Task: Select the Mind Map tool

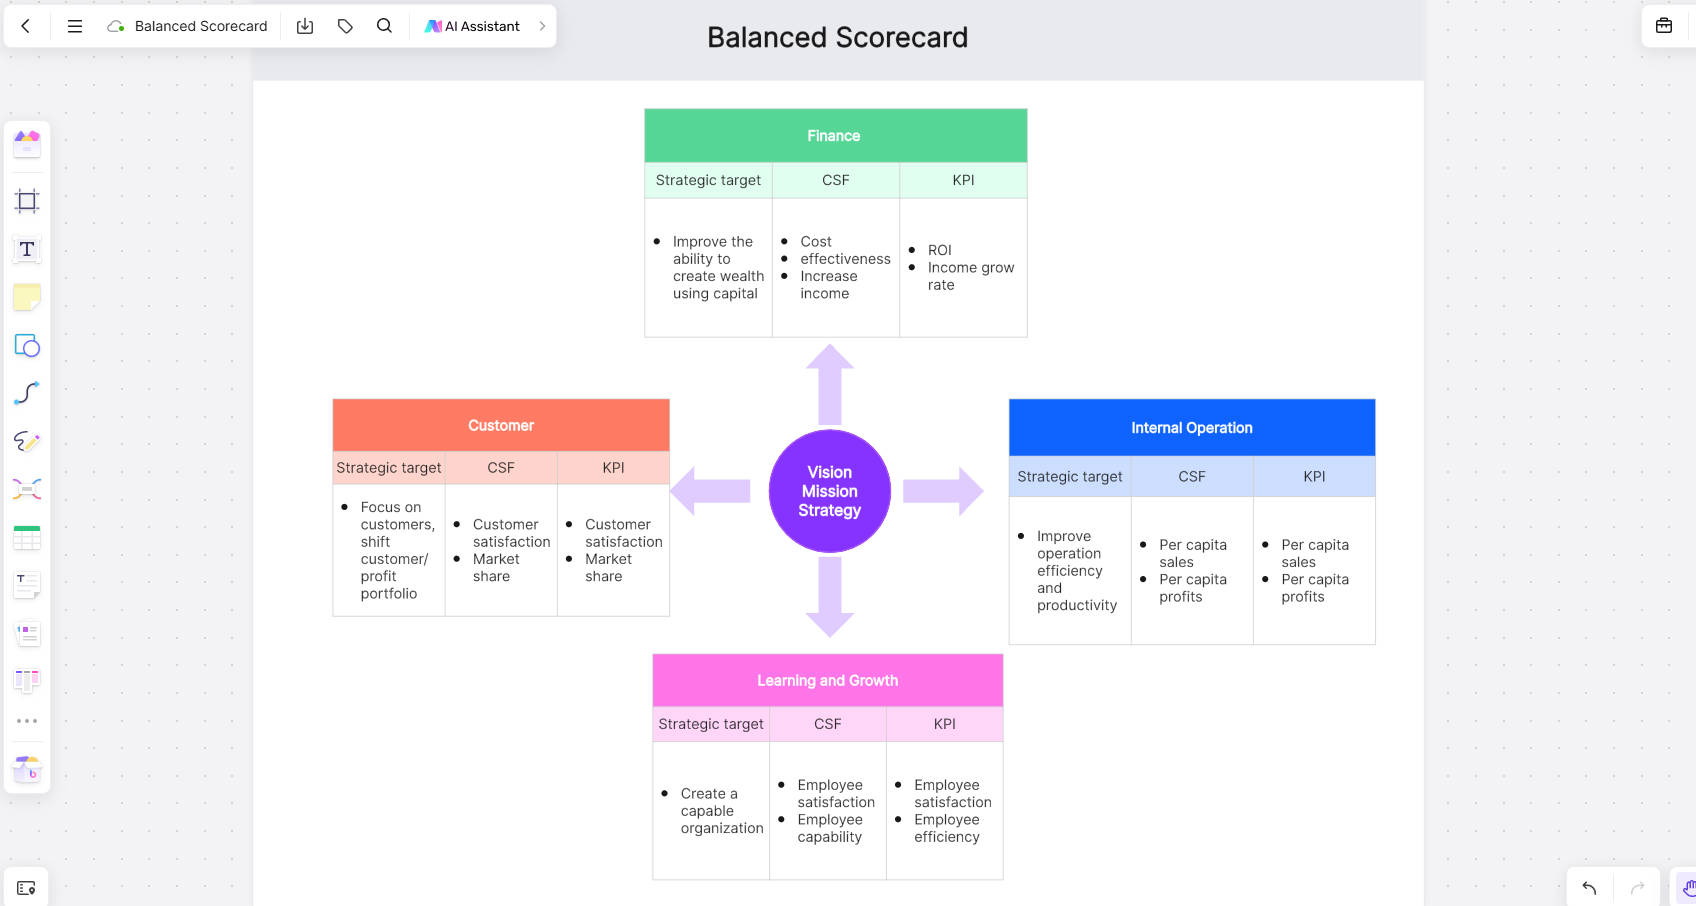Action: click(27, 489)
